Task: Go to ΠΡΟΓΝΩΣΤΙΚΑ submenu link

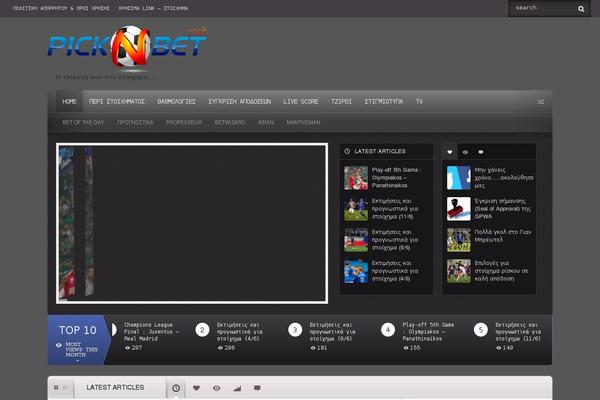Action: [135, 122]
